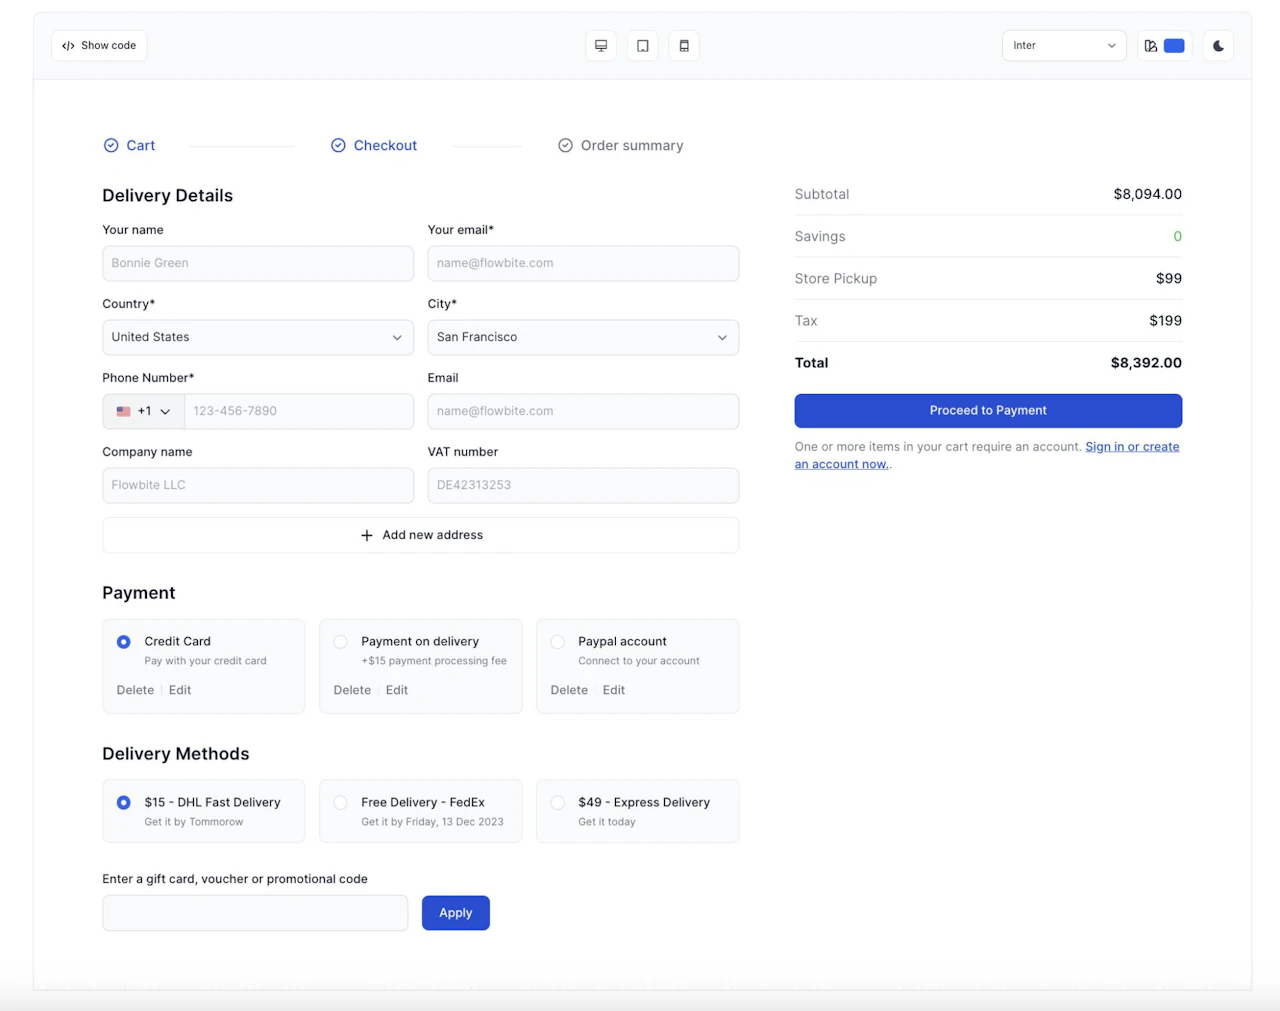Go to the Order summary step
Viewport: 1280px width, 1011px height.
point(620,145)
